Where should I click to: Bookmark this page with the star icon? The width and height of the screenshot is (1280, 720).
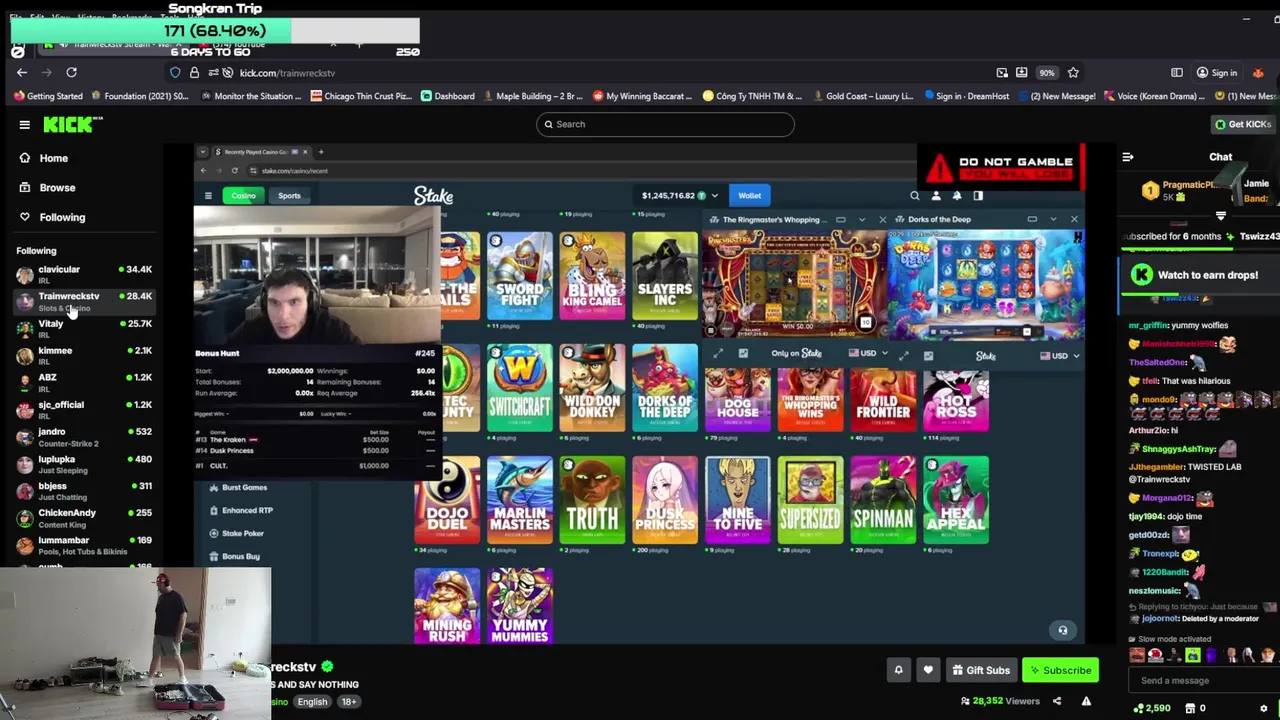click(1073, 73)
